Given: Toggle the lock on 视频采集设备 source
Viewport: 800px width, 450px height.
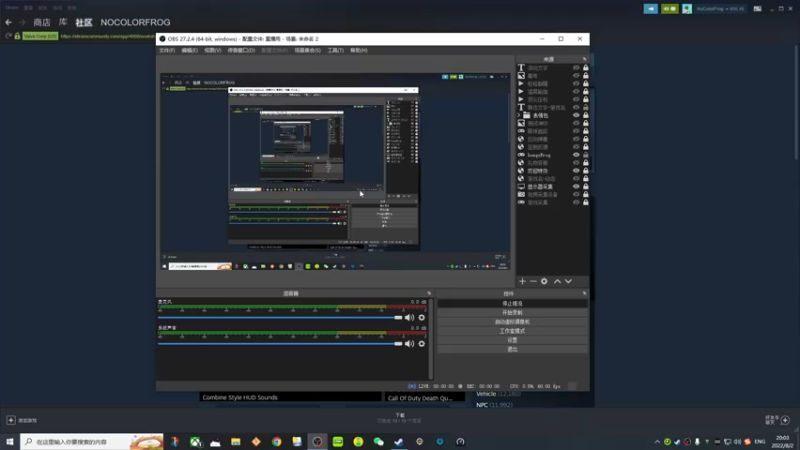Looking at the screenshot, I should coord(586,194).
